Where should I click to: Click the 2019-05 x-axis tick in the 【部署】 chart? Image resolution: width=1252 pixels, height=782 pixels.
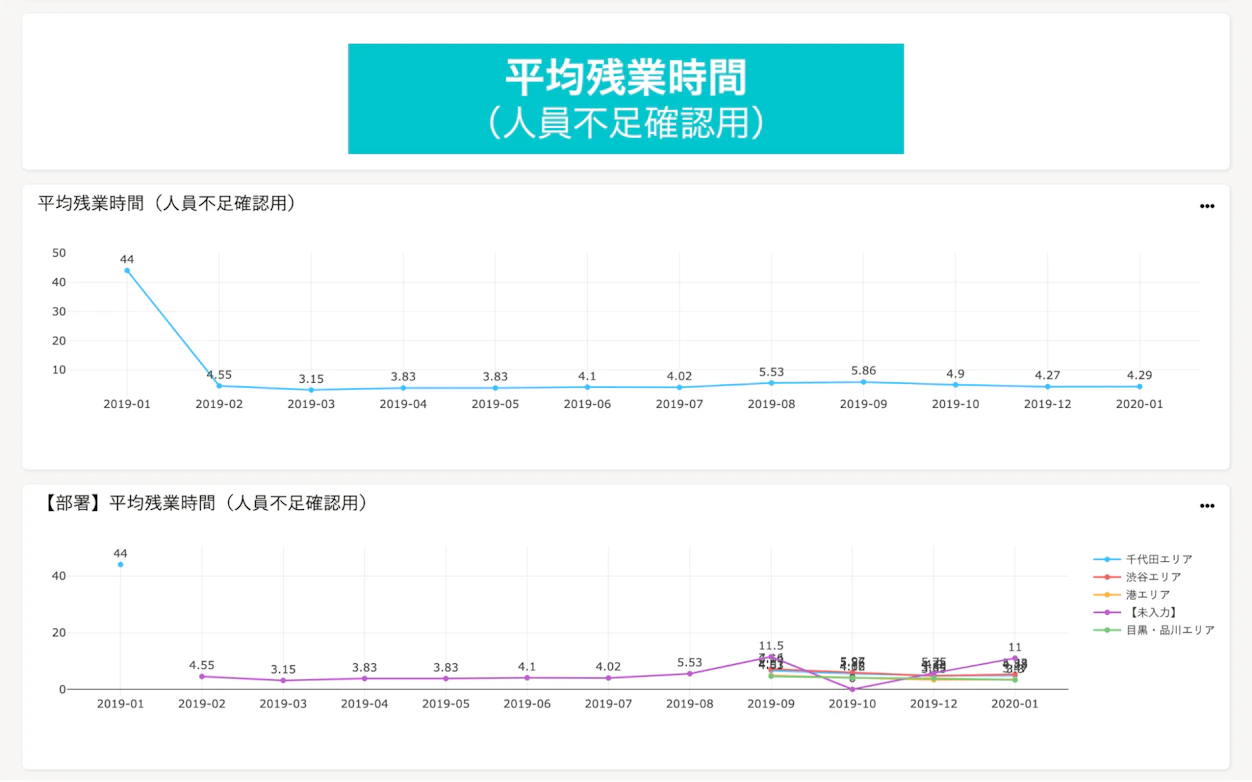click(445, 704)
